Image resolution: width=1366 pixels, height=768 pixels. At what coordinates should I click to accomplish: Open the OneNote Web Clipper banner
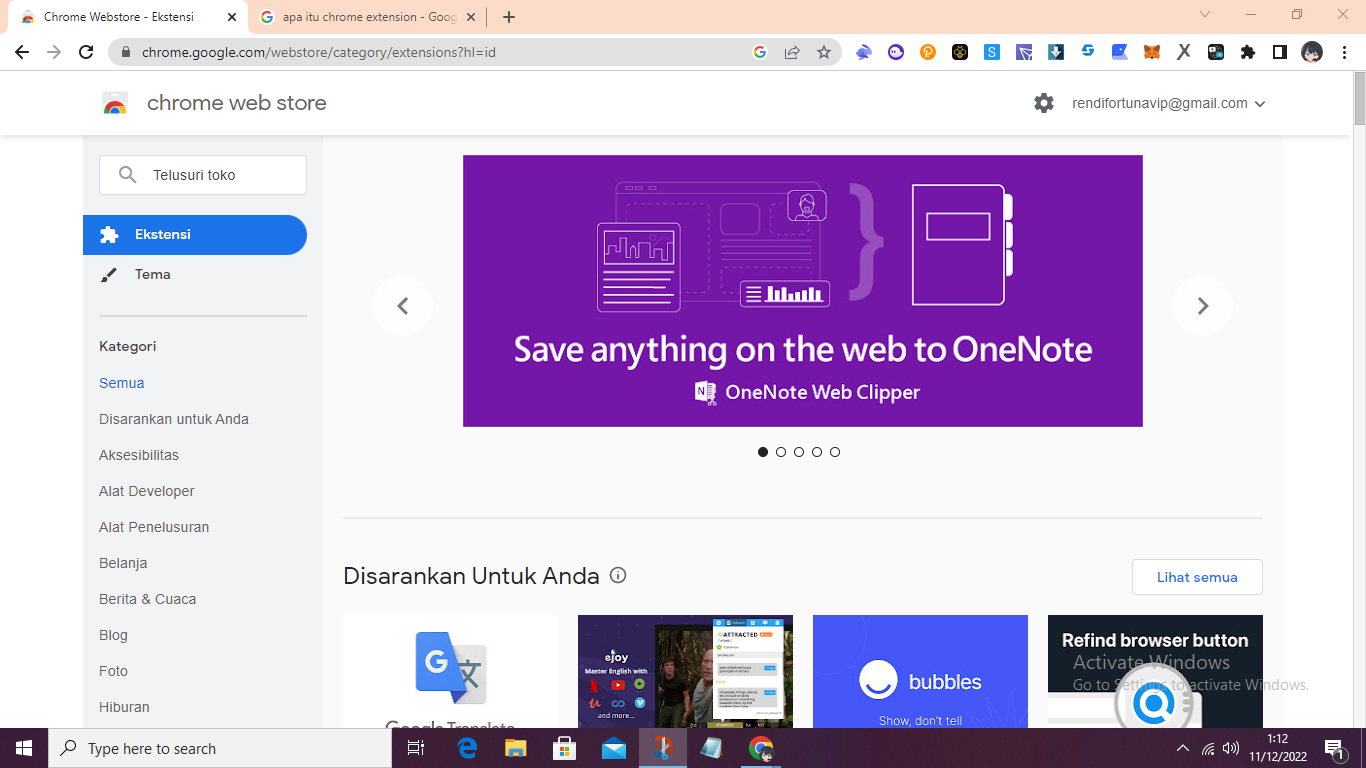coord(803,291)
